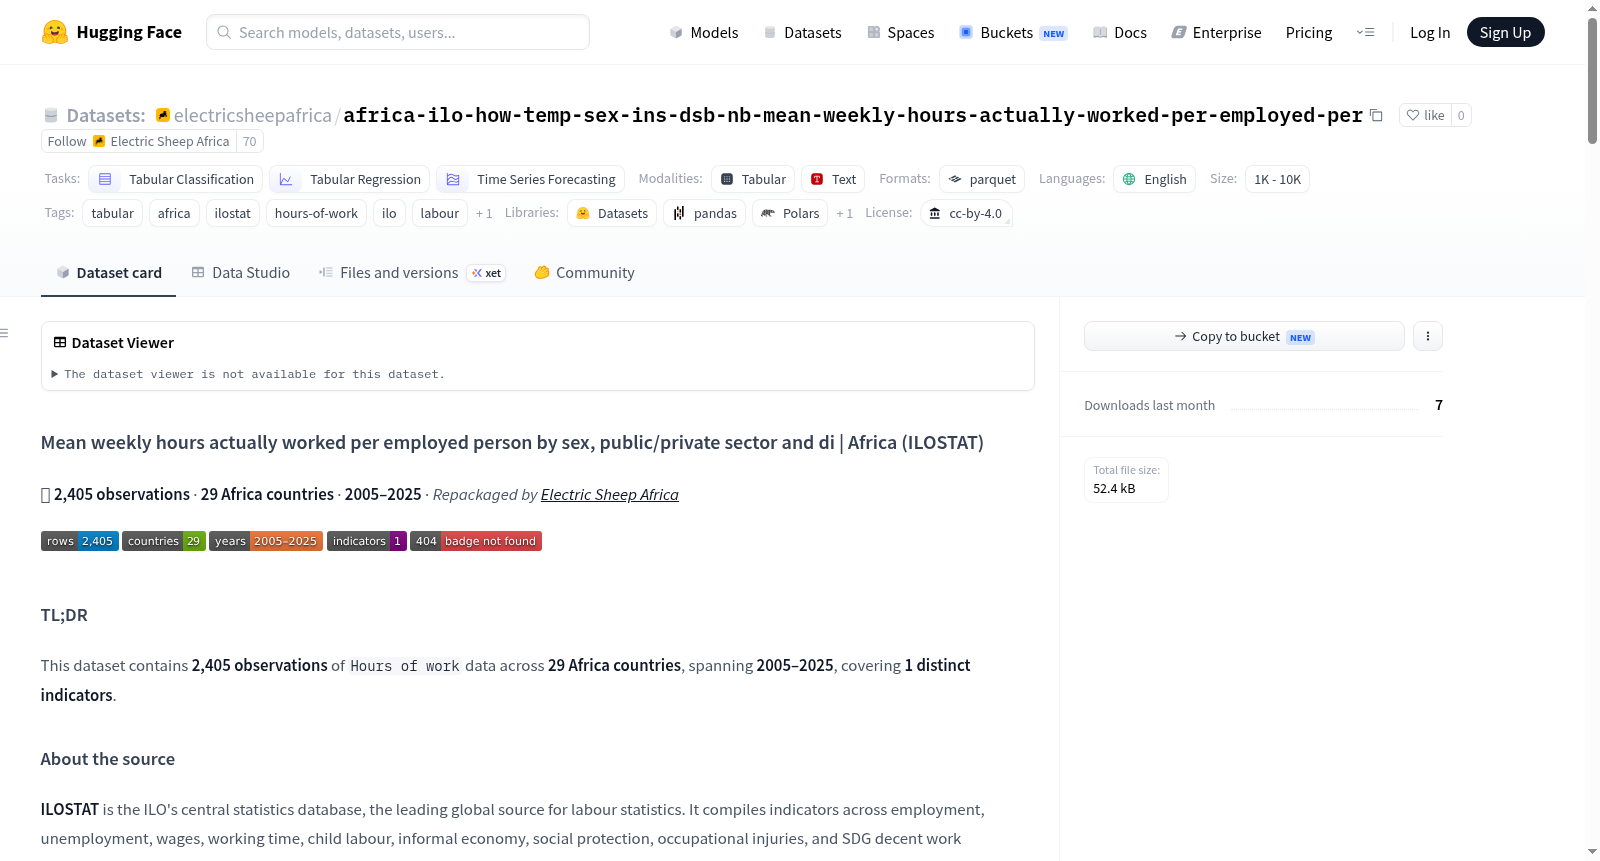1600x861 pixels.
Task: Show the additional +1 libraries
Action: (x=844, y=213)
